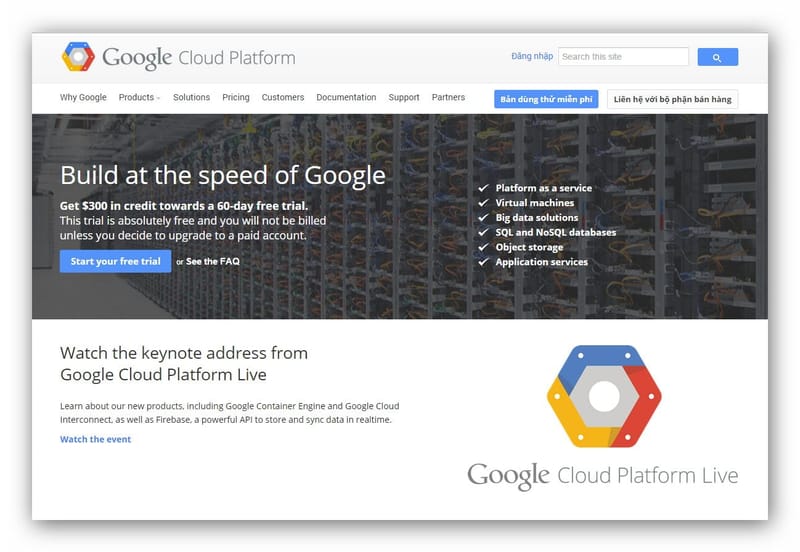This screenshot has height=552, width=800.
Task: Click 'SQL and NoSQL databases' list item
Action: tap(556, 232)
